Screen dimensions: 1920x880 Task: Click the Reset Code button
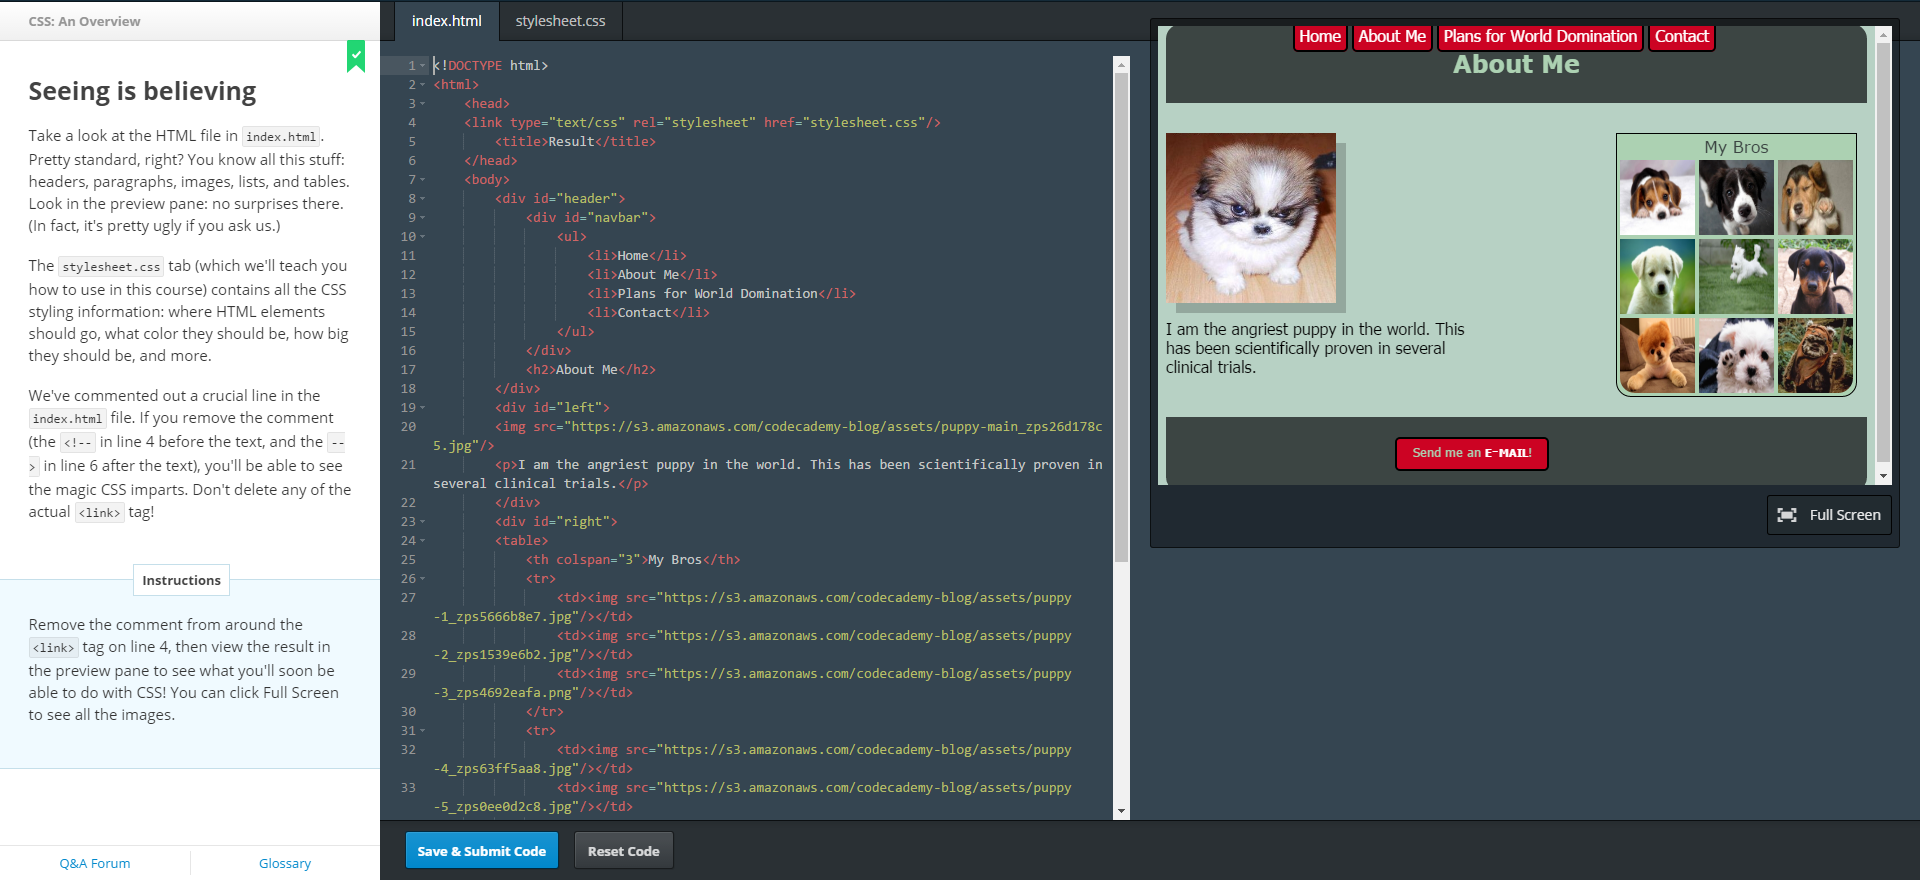click(623, 851)
